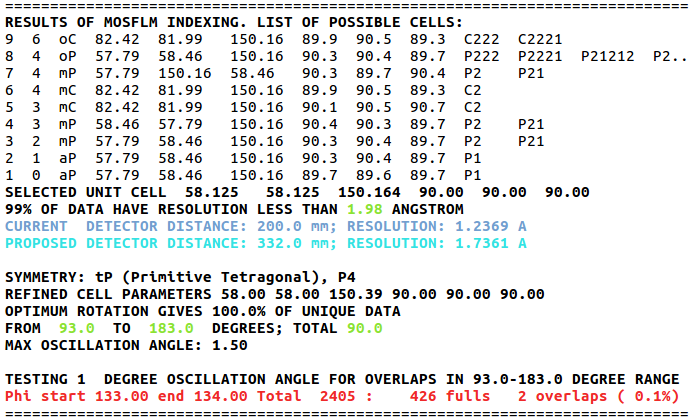Click current detector distance 200.0 mm
Screen dimensions: 695x418
click(297, 226)
